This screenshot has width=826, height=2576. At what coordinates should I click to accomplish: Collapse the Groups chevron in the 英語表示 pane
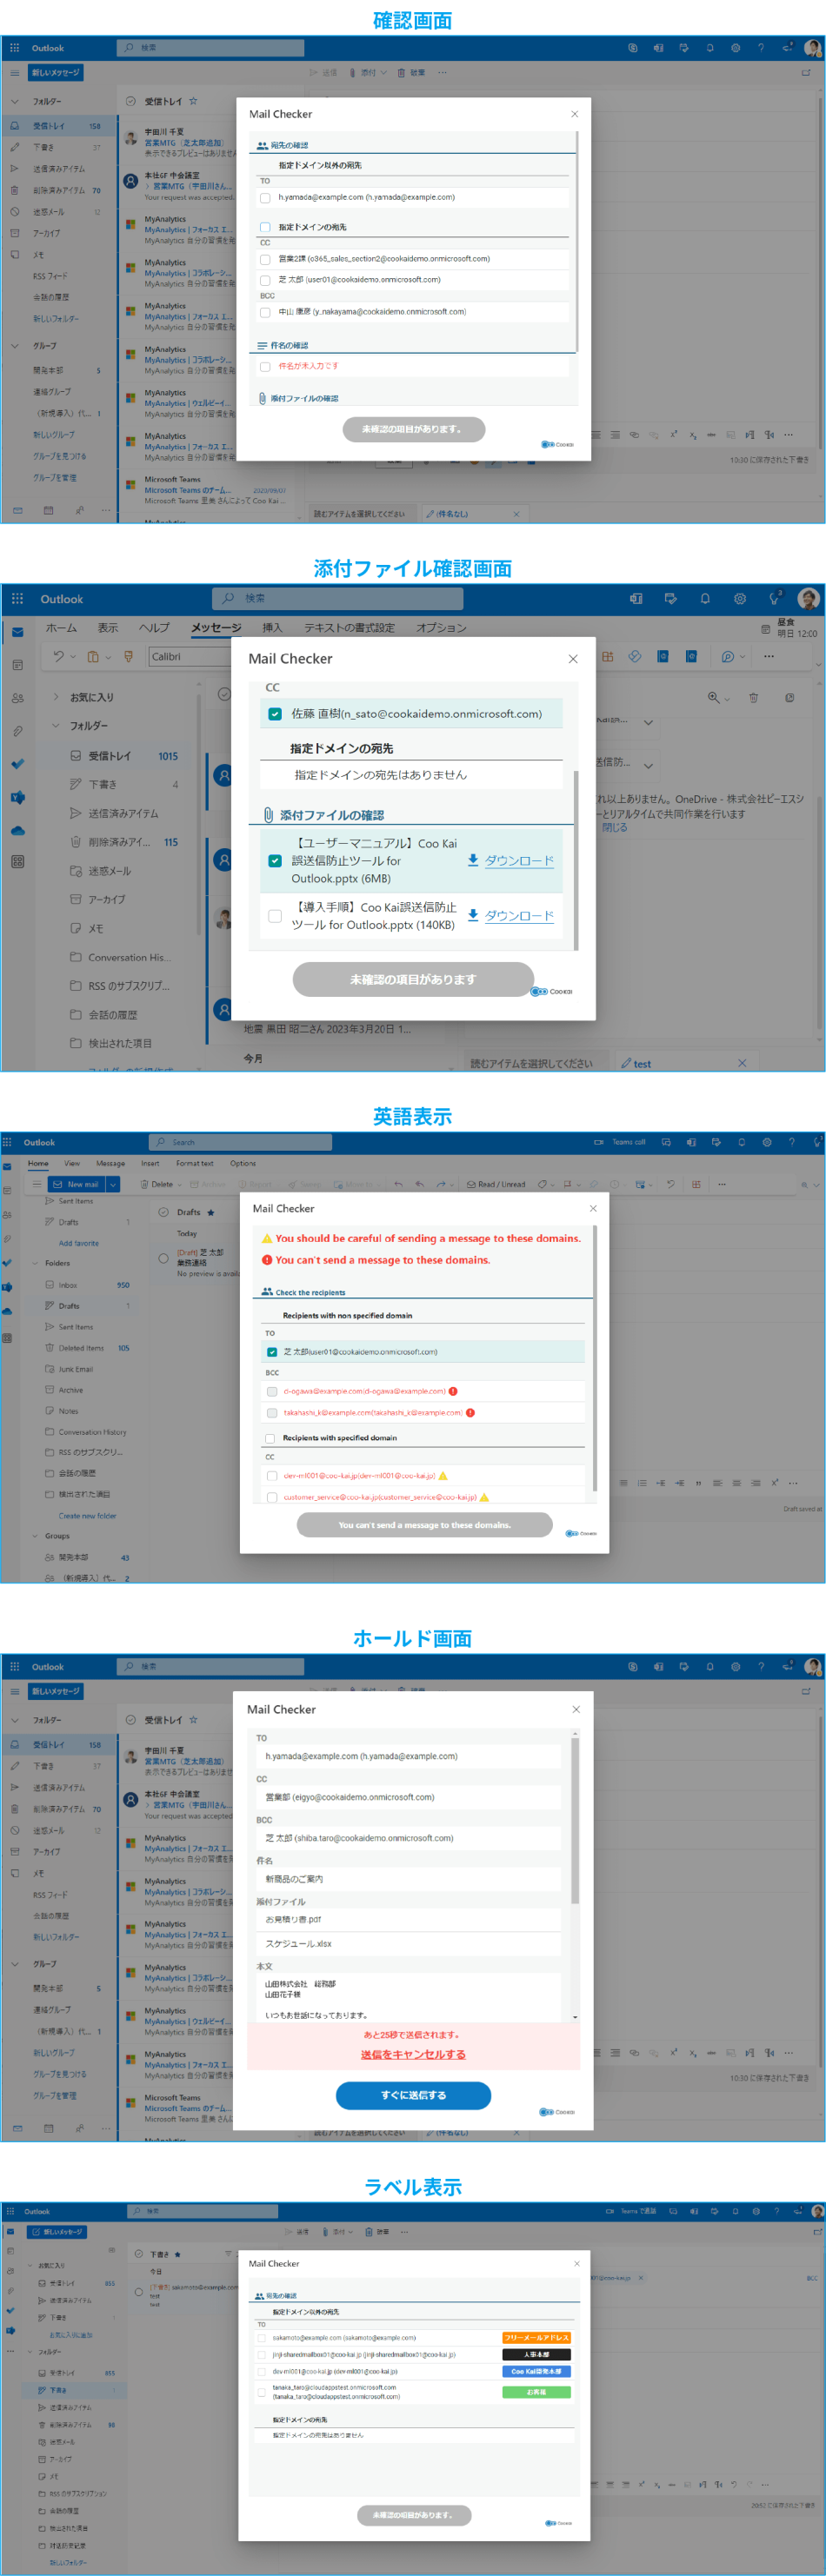point(35,1536)
